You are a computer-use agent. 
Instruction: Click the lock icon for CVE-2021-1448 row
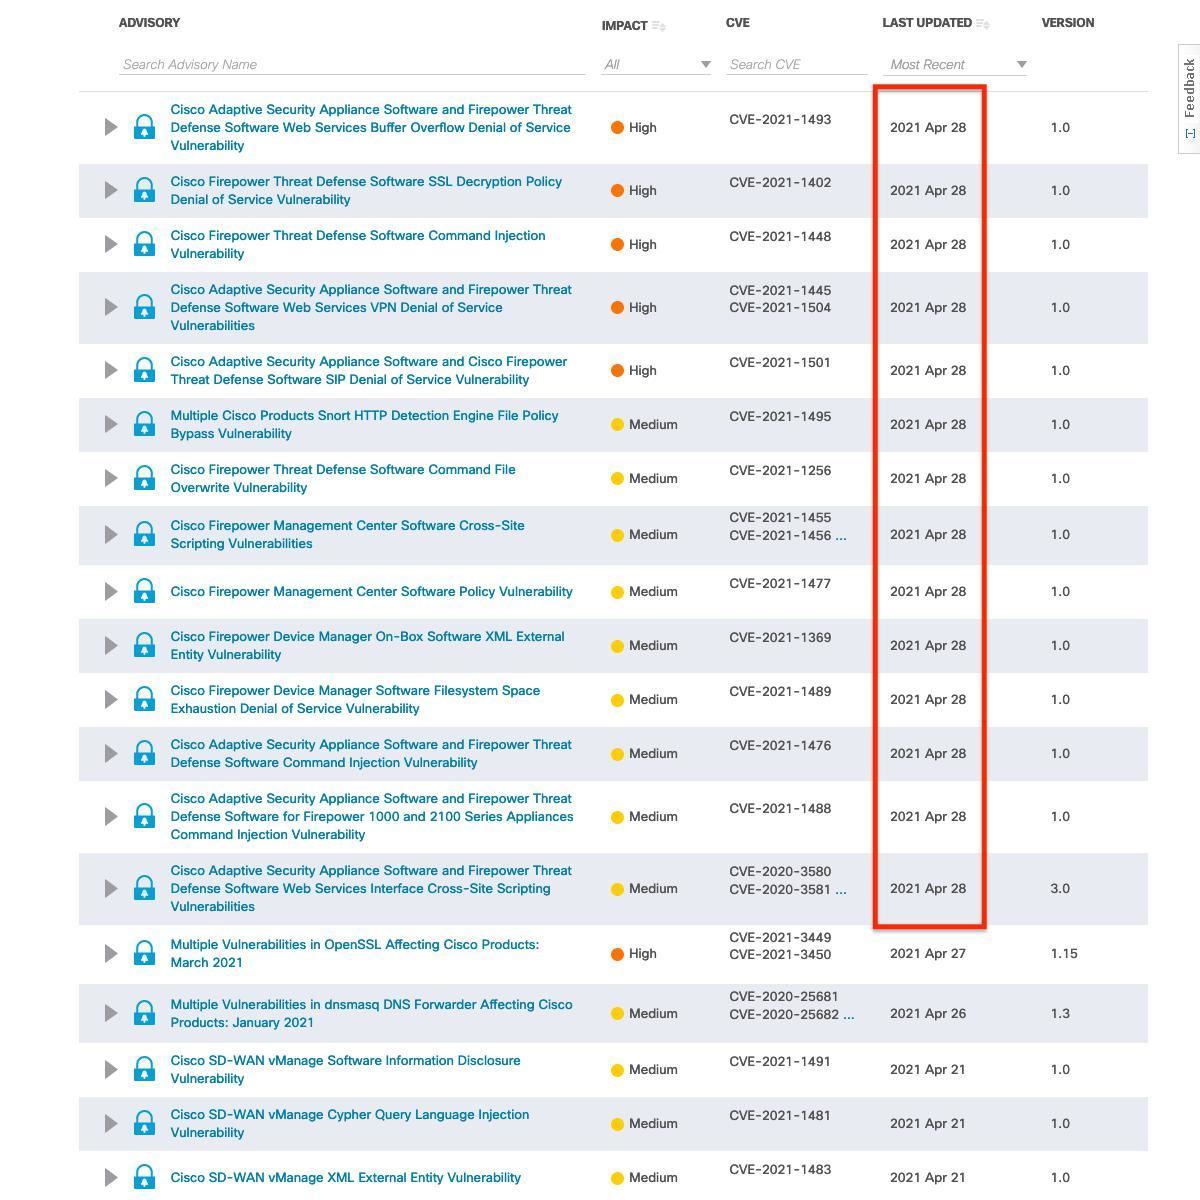point(144,244)
